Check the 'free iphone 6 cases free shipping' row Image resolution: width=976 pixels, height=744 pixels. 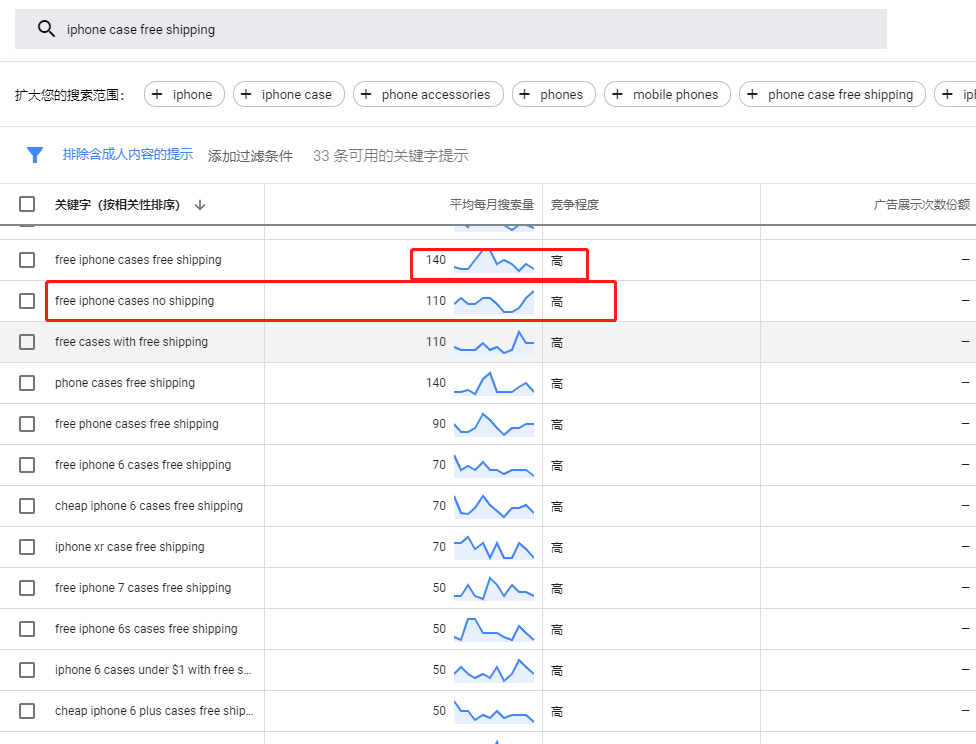[x=27, y=465]
